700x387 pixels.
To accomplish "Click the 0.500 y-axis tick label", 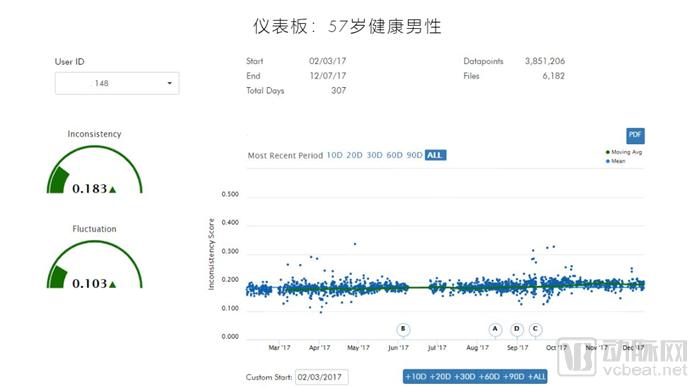I will pos(230,195).
